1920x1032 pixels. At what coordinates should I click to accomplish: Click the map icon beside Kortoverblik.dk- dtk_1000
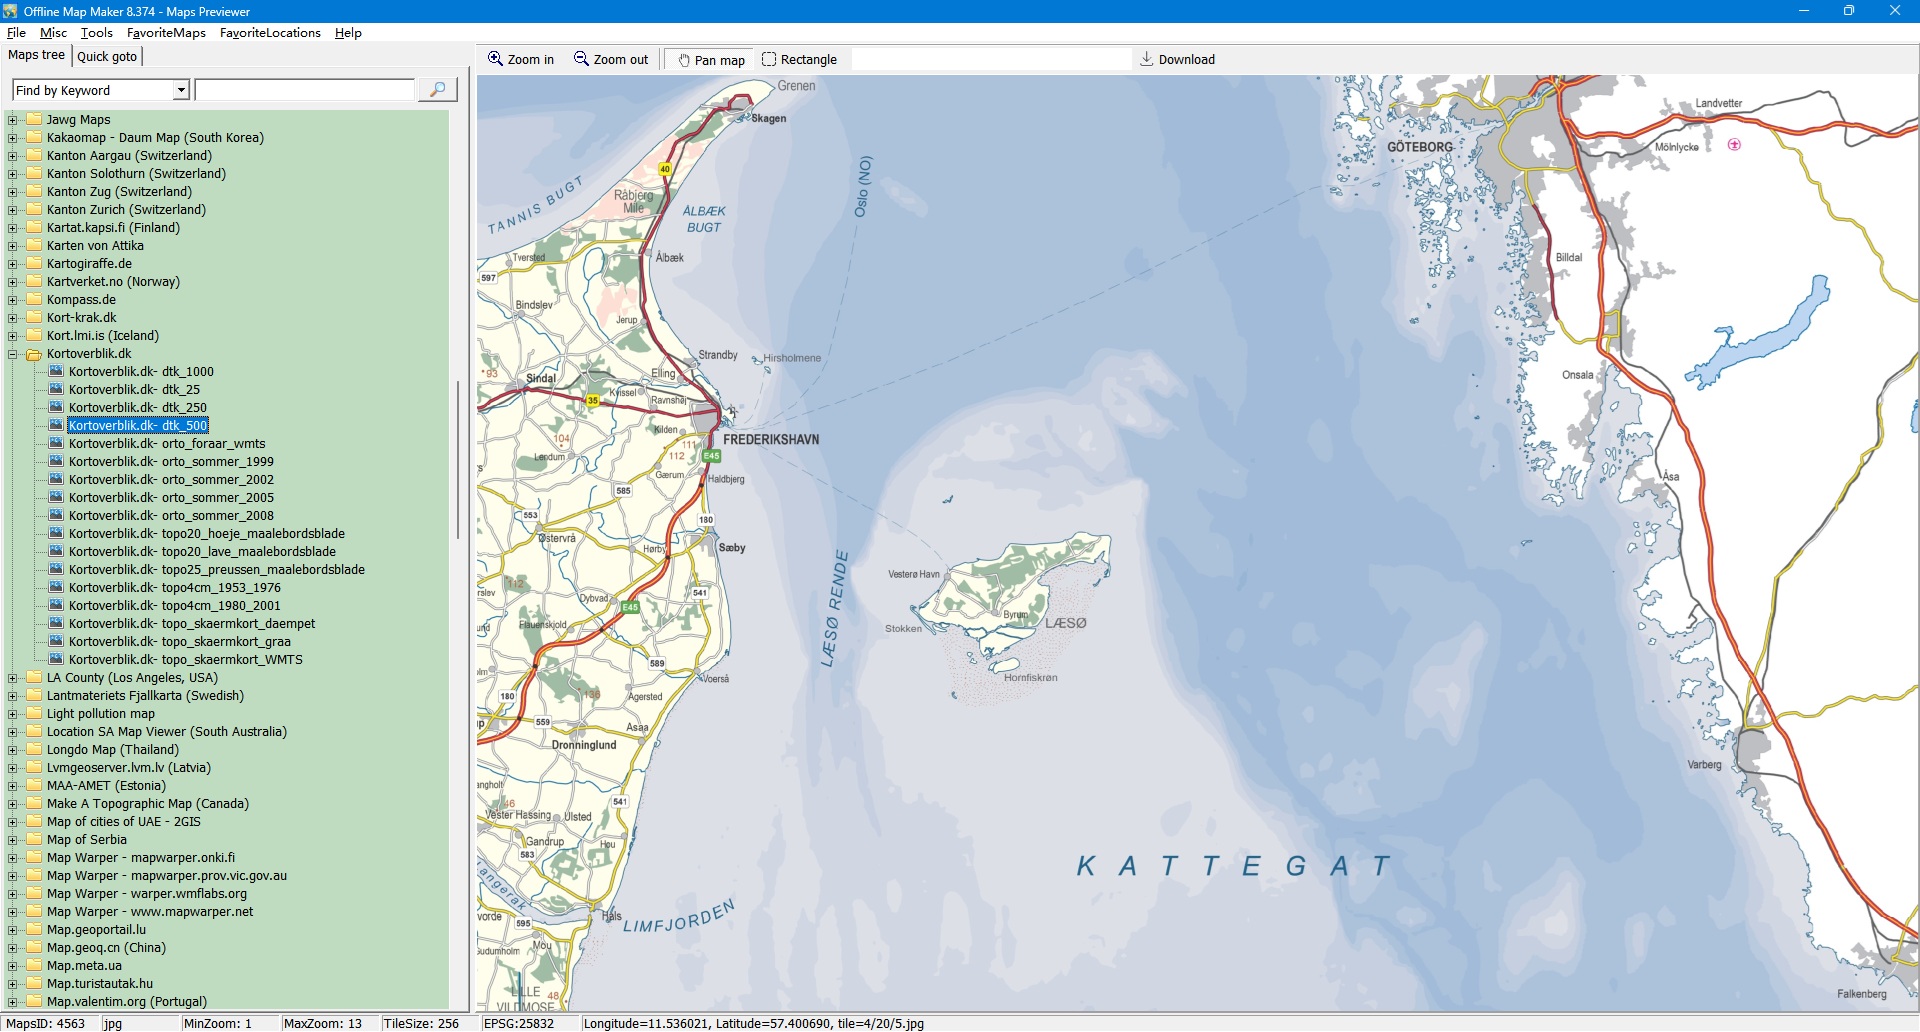[x=57, y=371]
